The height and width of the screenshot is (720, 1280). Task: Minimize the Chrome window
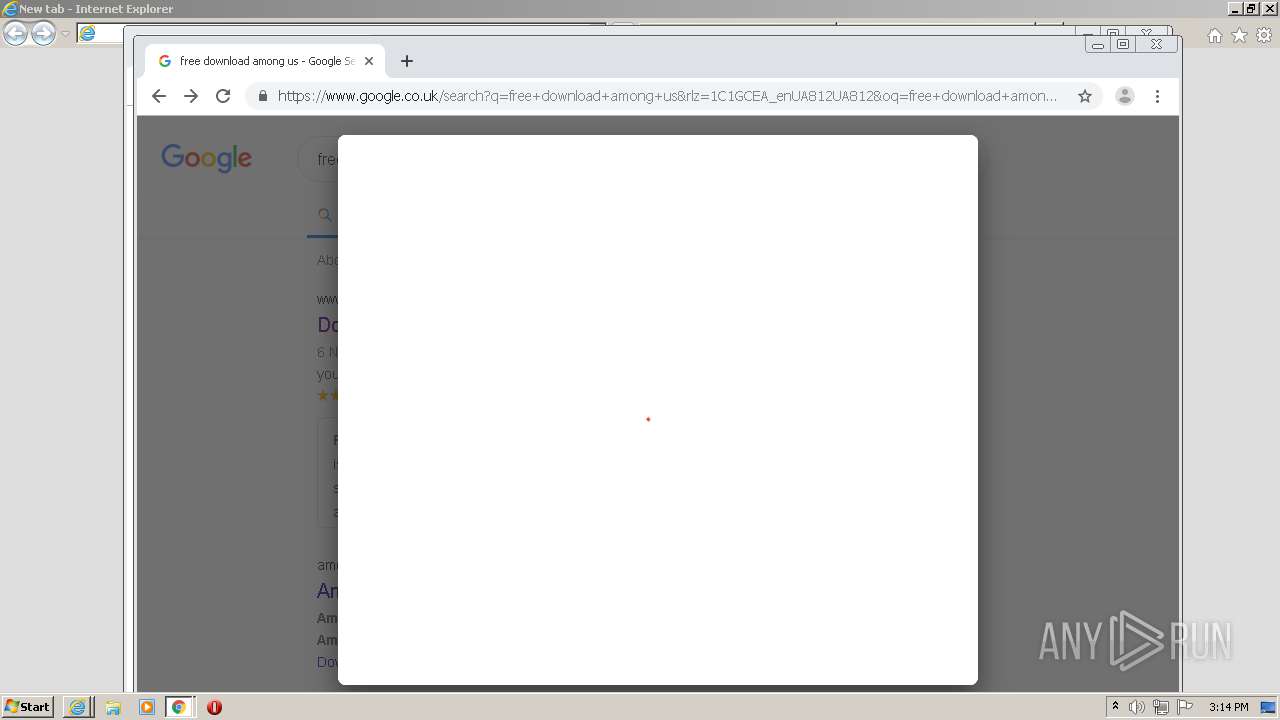tap(1098, 44)
